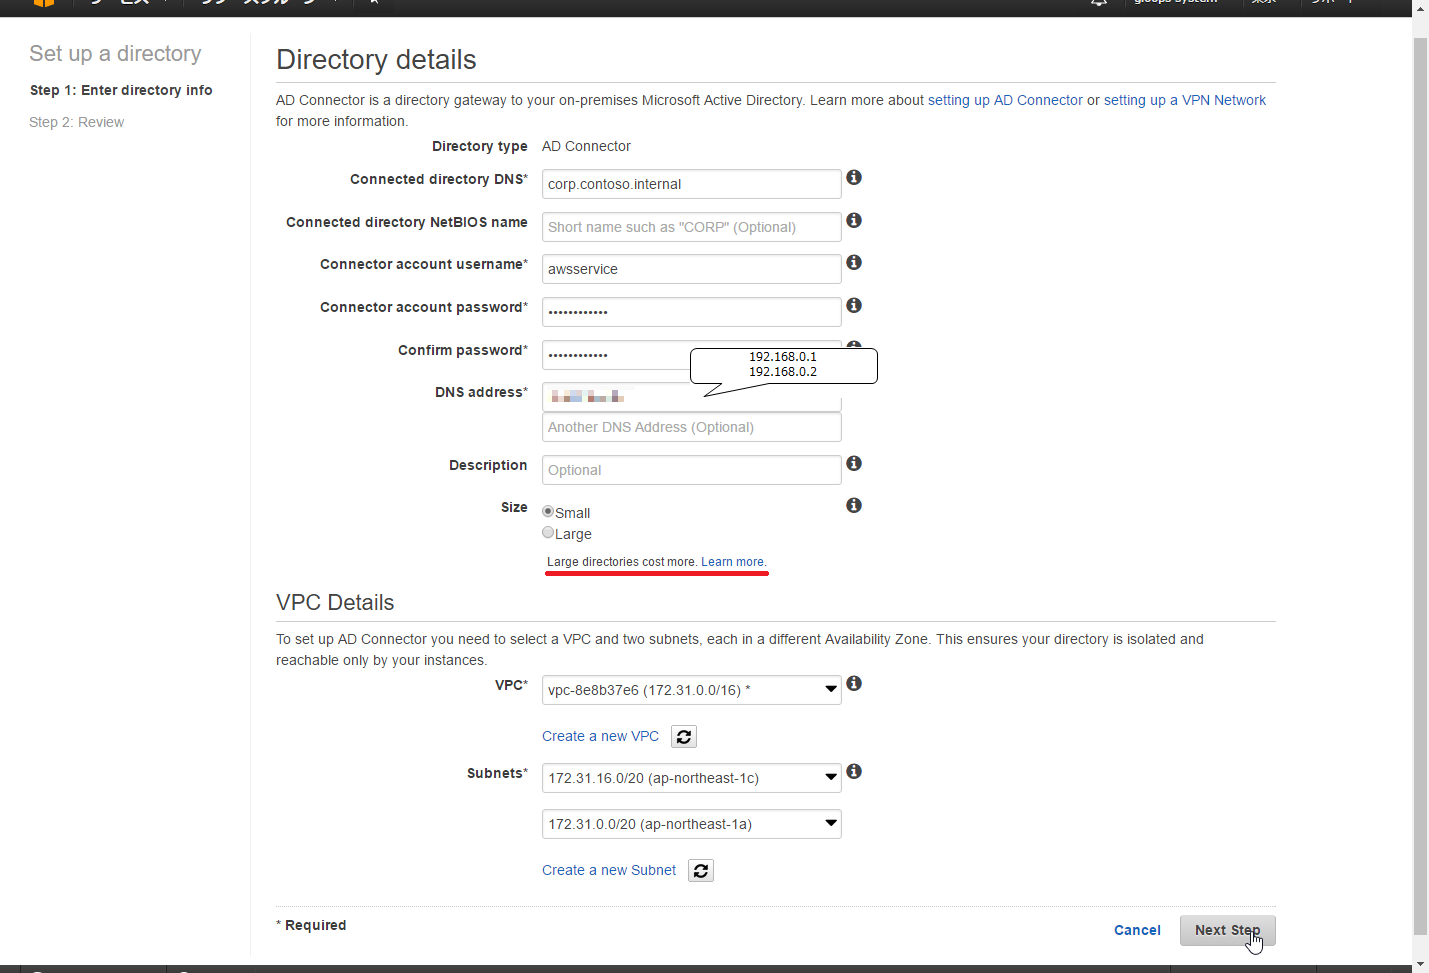Click the Set up a directory title

115,54
